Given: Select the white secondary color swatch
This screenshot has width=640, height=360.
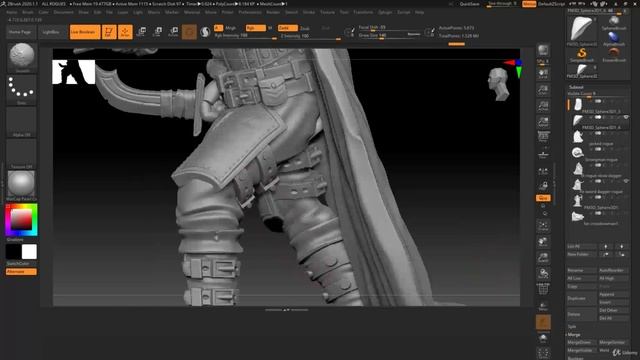Looking at the screenshot, I should pyautogui.click(x=29, y=252).
